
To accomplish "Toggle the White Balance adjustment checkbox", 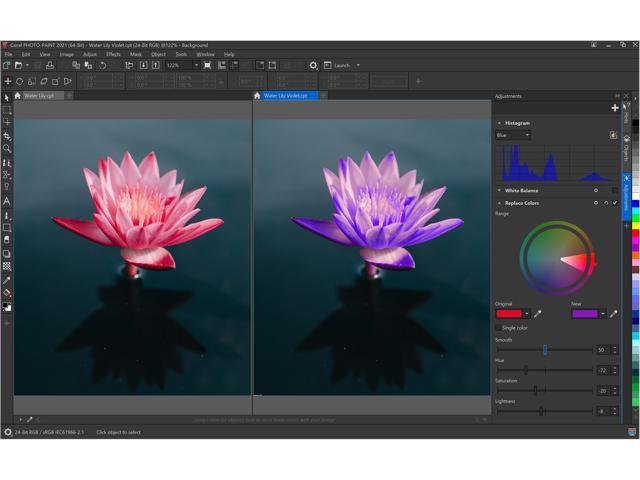I will pyautogui.click(x=615, y=190).
